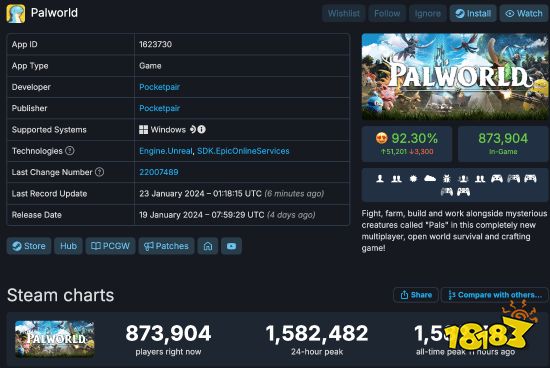The image size is (550, 368).
Task: Click the Steam Cloud icon
Action: 430,179
